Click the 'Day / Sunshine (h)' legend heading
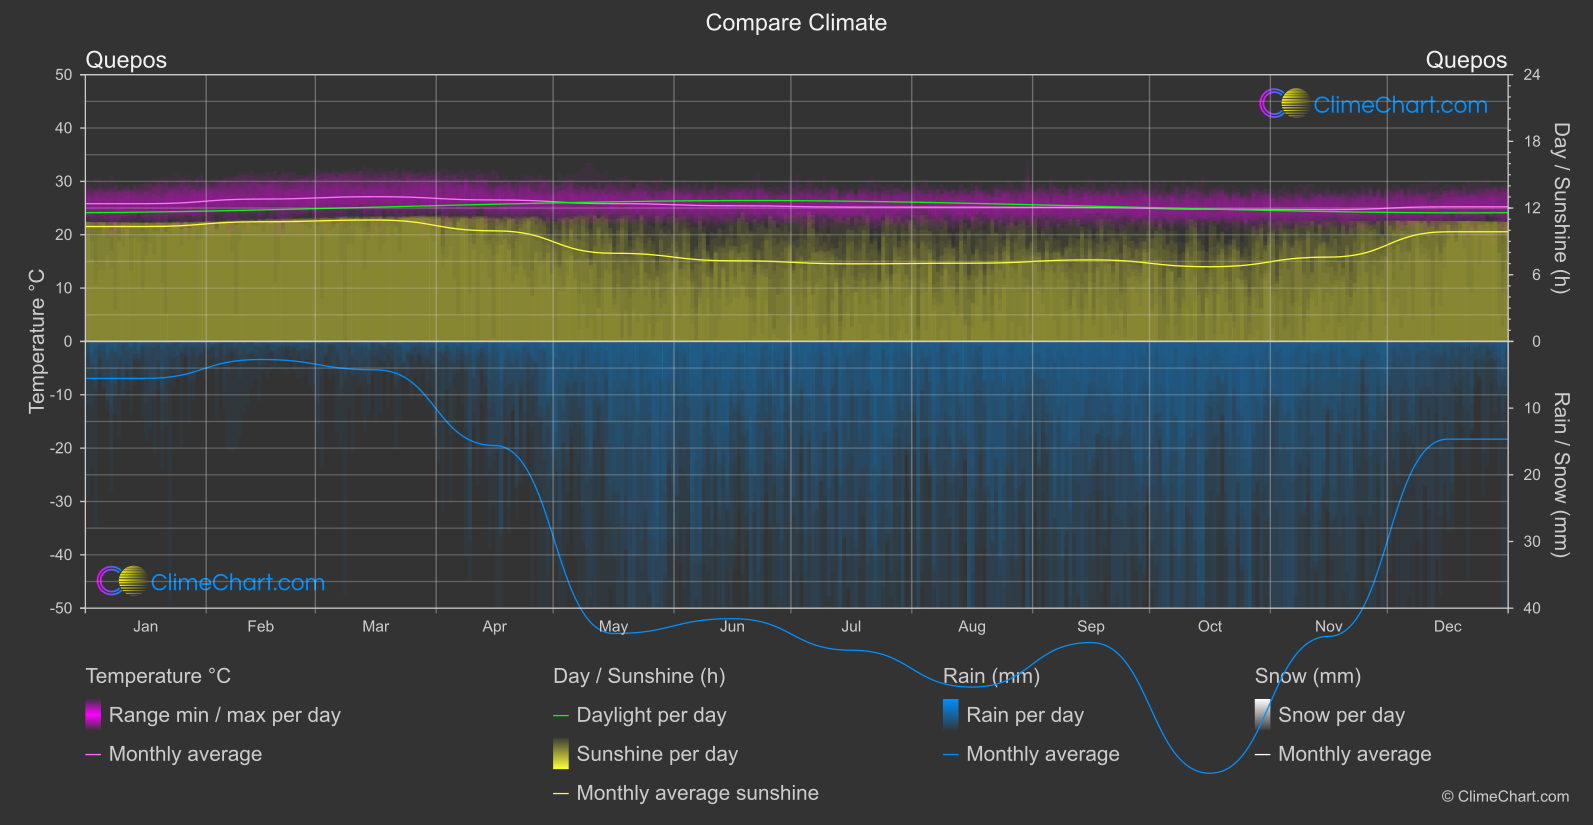 click(640, 676)
